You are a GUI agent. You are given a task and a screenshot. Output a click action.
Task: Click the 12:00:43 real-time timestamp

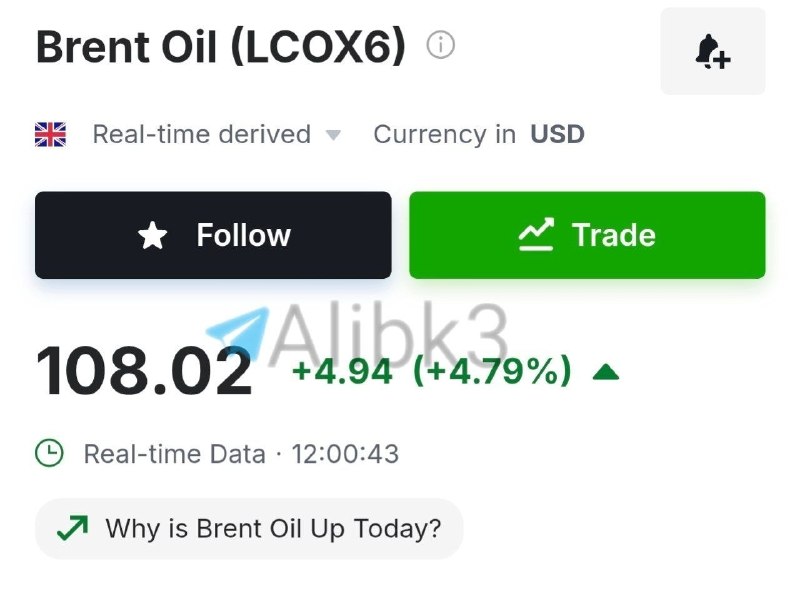pyautogui.click(x=345, y=454)
